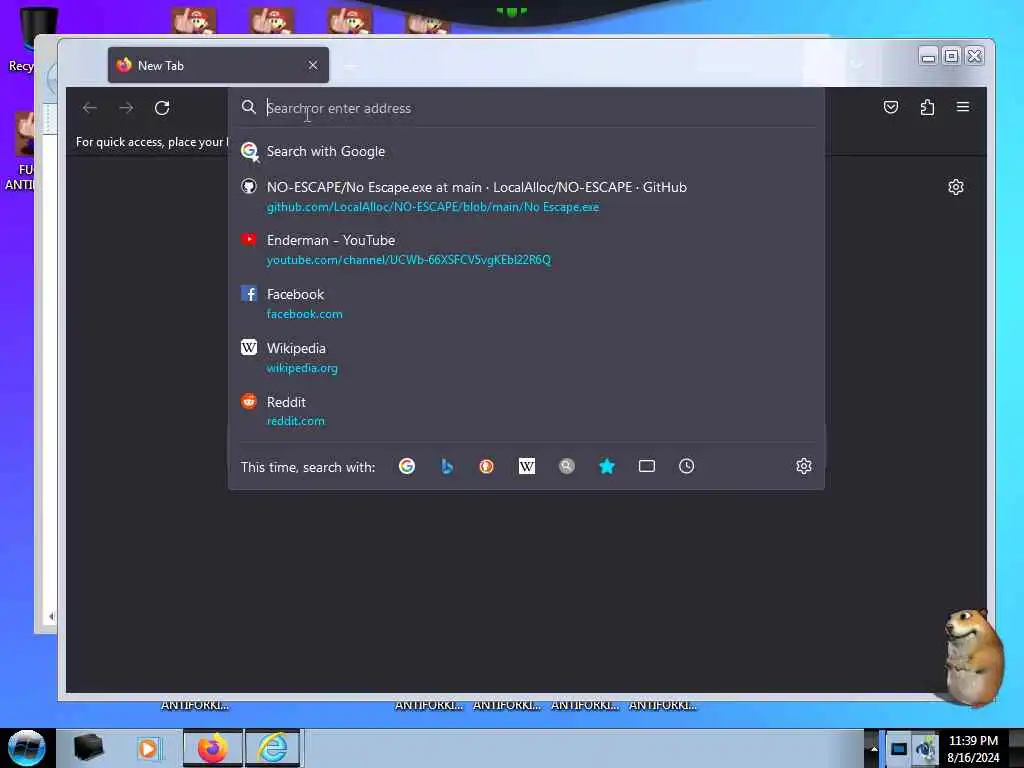Click the tray monitor icon
The height and width of the screenshot is (768, 1024).
[x=899, y=748]
